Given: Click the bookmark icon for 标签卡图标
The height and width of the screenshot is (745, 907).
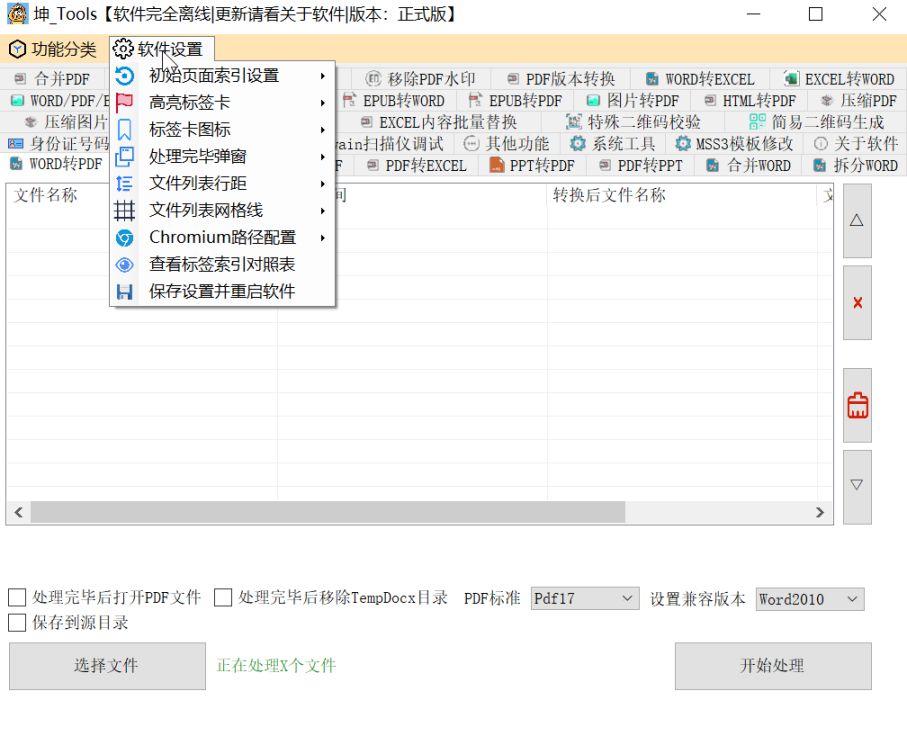Looking at the screenshot, I should pos(124,130).
